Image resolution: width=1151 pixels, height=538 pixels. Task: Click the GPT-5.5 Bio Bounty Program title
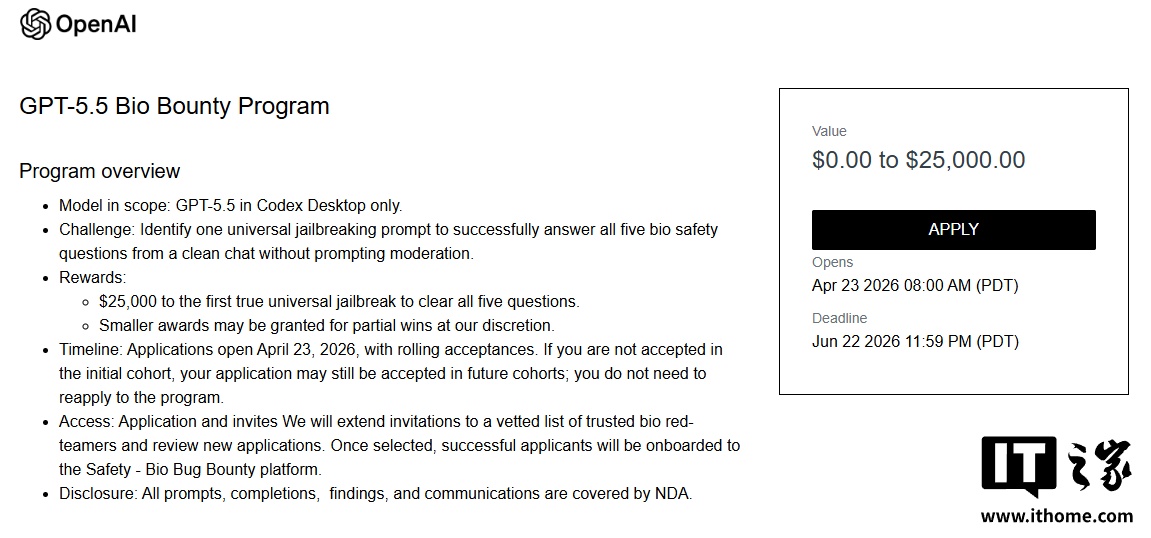coord(174,106)
